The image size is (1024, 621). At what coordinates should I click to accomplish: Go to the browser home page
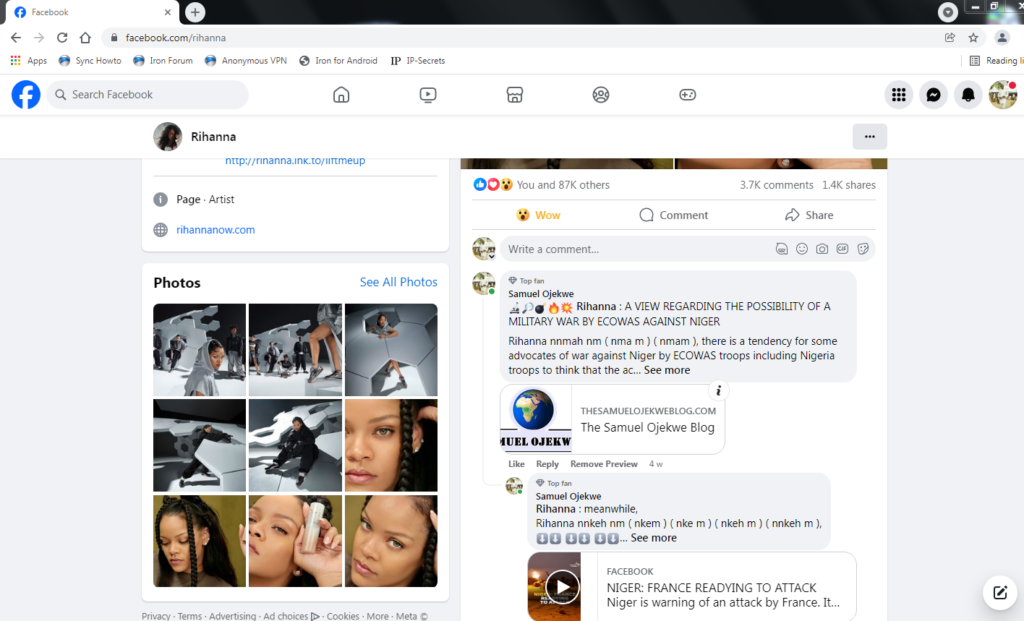point(86,37)
